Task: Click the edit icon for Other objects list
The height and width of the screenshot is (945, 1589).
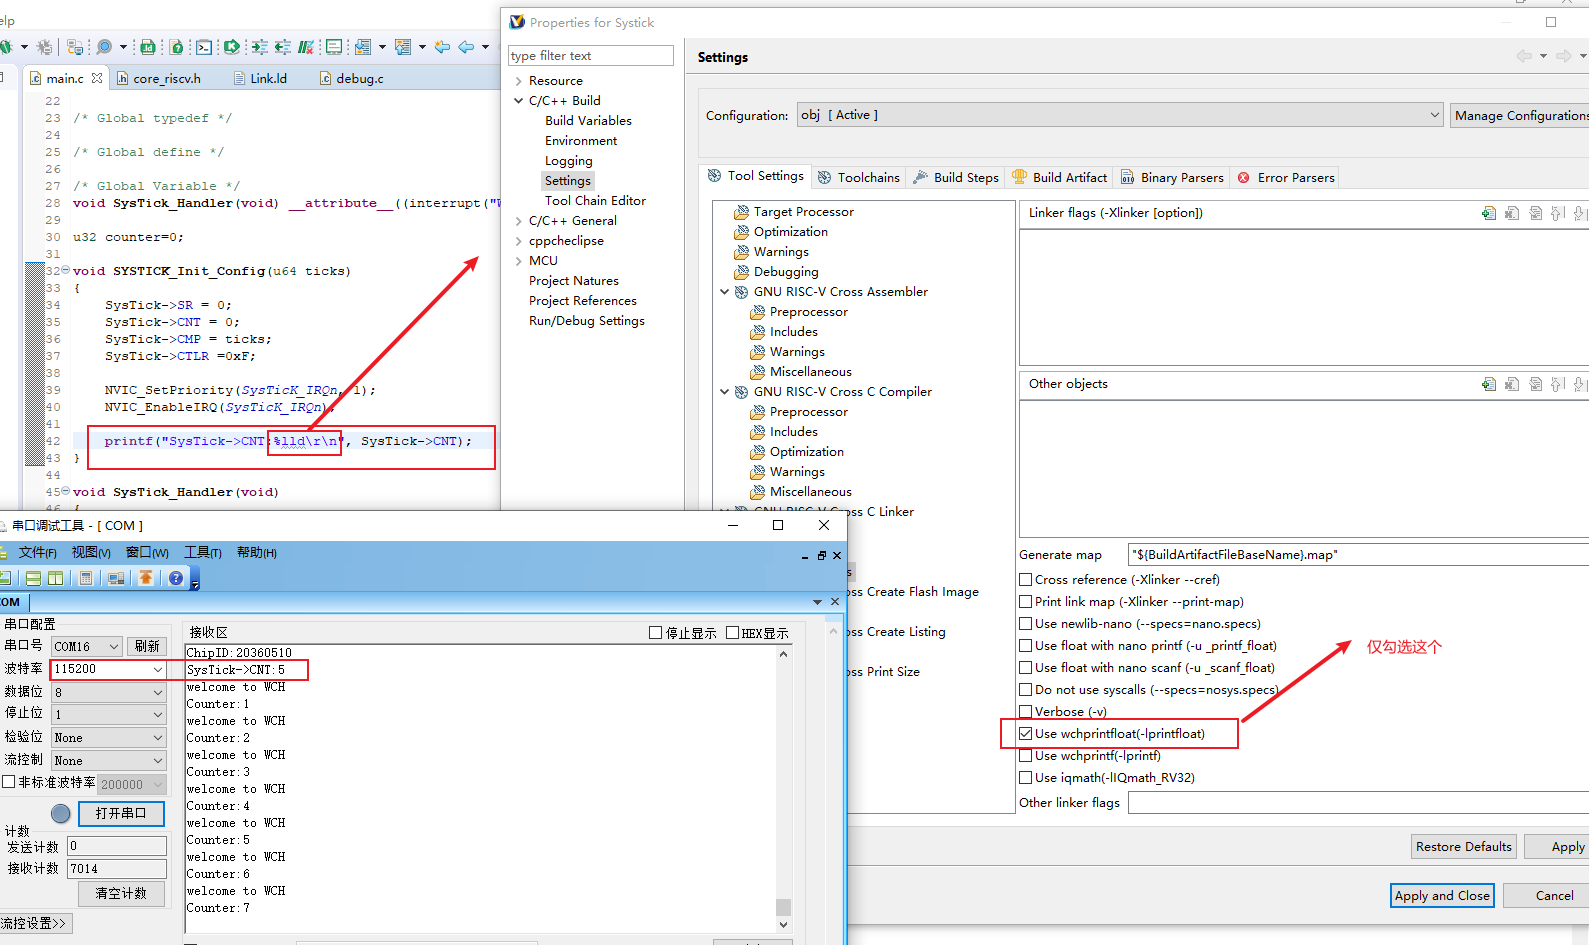Action: [1535, 384]
